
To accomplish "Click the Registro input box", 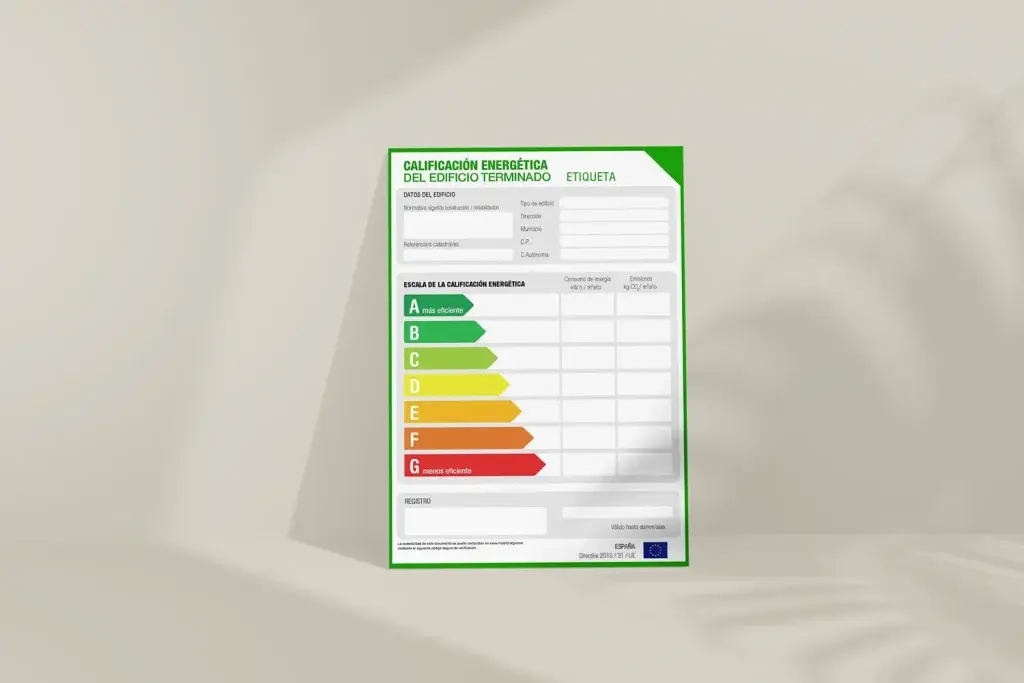I will (x=475, y=521).
